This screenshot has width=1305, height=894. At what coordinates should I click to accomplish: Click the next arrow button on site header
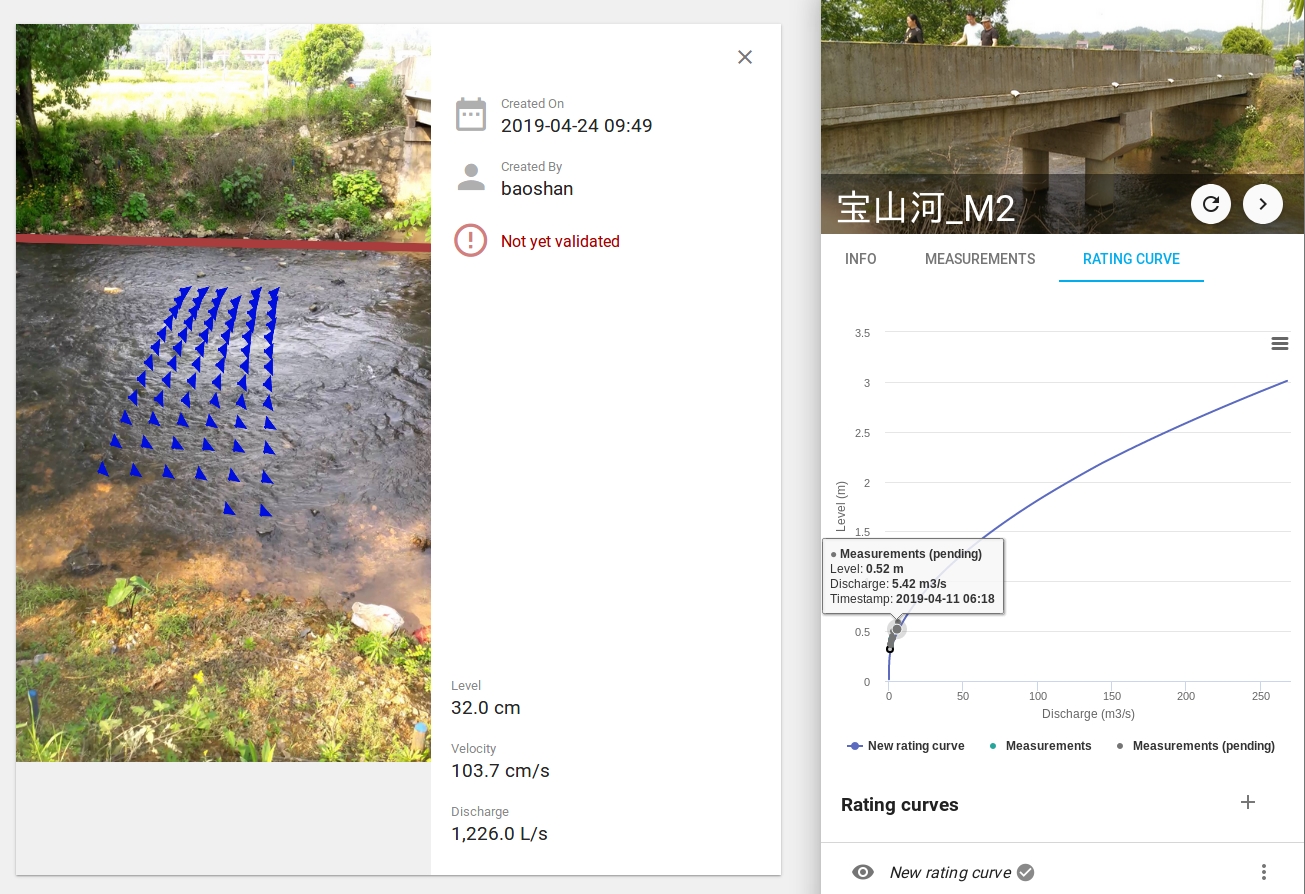(x=1262, y=204)
